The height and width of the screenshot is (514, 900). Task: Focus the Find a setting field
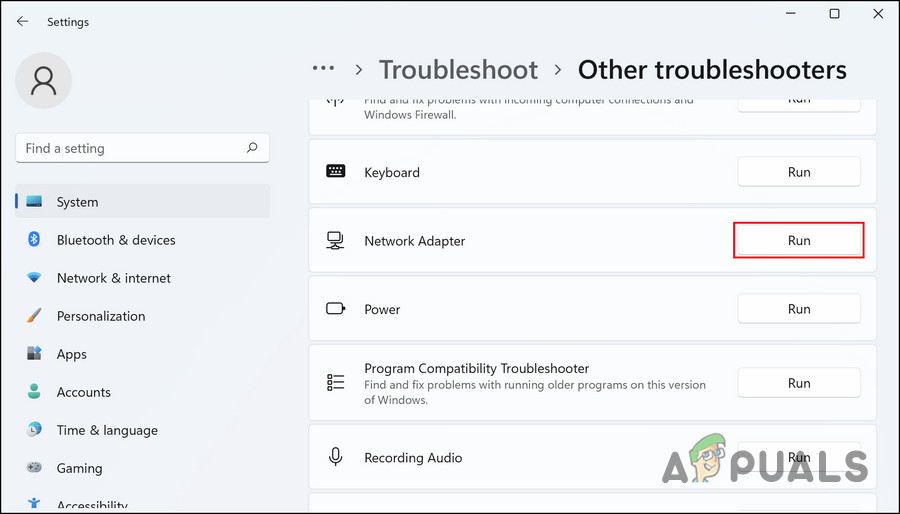click(x=130, y=148)
